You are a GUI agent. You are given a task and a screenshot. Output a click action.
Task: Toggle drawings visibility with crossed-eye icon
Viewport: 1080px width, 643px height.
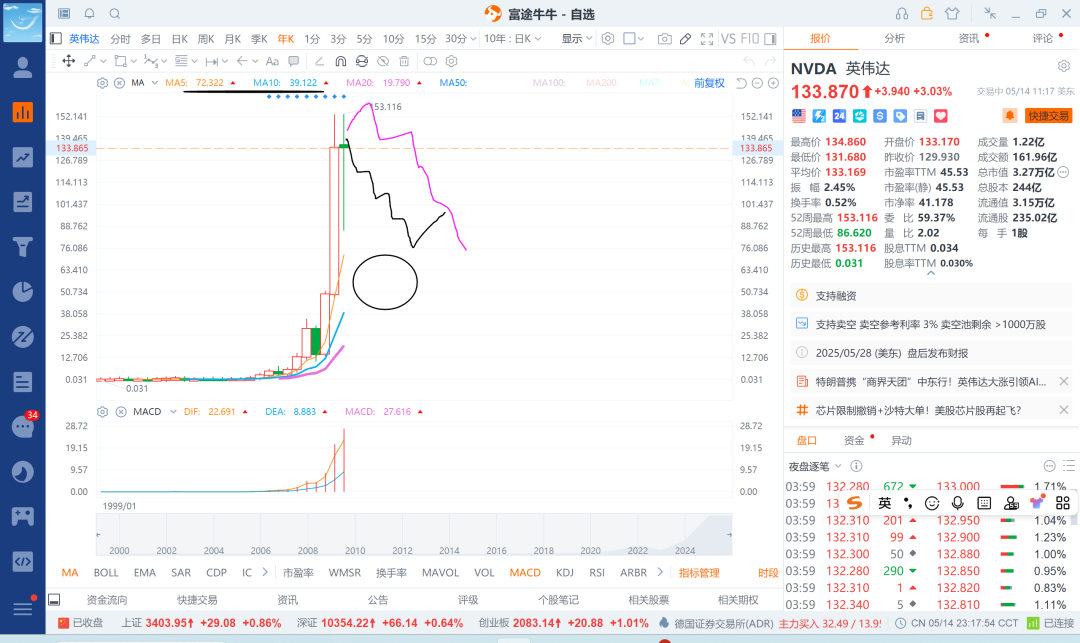coord(383,61)
